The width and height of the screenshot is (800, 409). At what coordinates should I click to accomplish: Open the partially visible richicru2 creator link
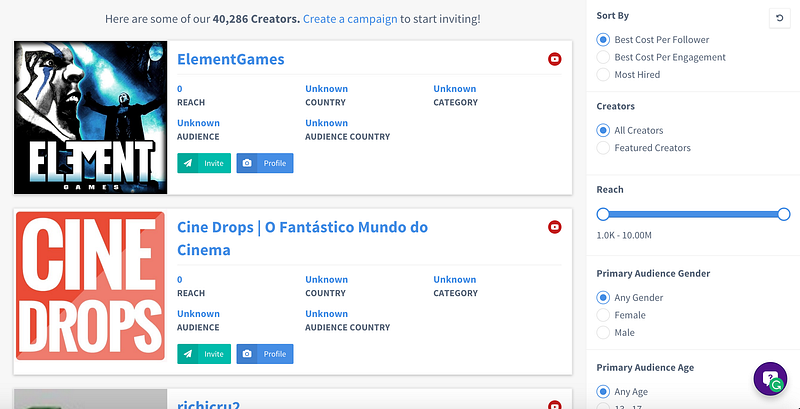209,405
